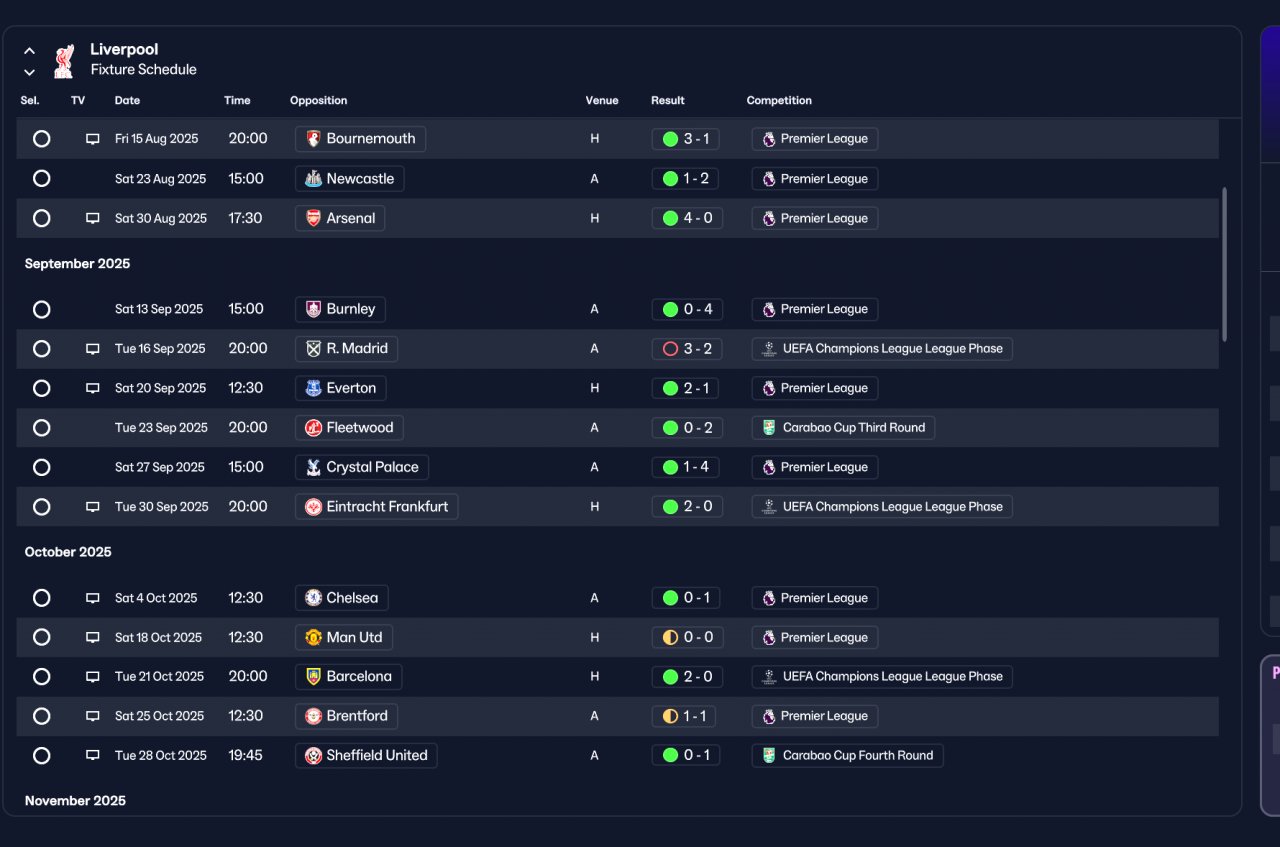The height and width of the screenshot is (847, 1280).
Task: Click the Arsenal club badge icon
Action: (313, 218)
